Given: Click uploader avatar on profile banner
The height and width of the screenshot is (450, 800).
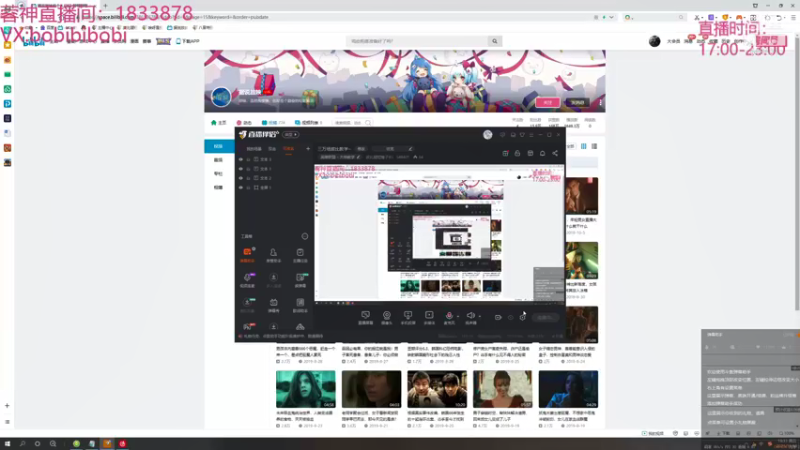Looking at the screenshot, I should pyautogui.click(x=221, y=97).
